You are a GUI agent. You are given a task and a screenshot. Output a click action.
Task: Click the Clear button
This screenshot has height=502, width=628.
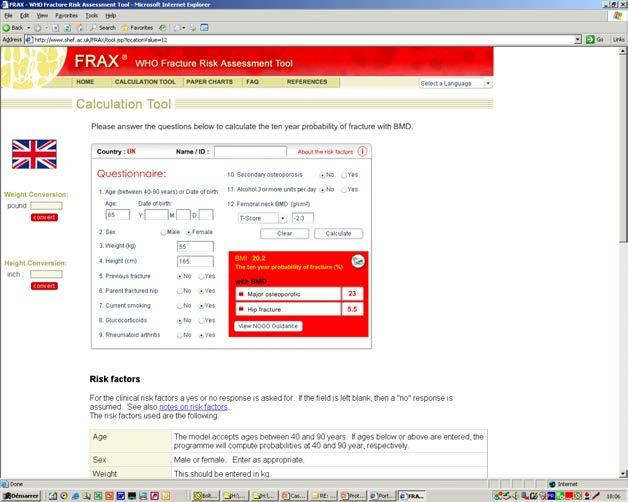pyautogui.click(x=284, y=233)
